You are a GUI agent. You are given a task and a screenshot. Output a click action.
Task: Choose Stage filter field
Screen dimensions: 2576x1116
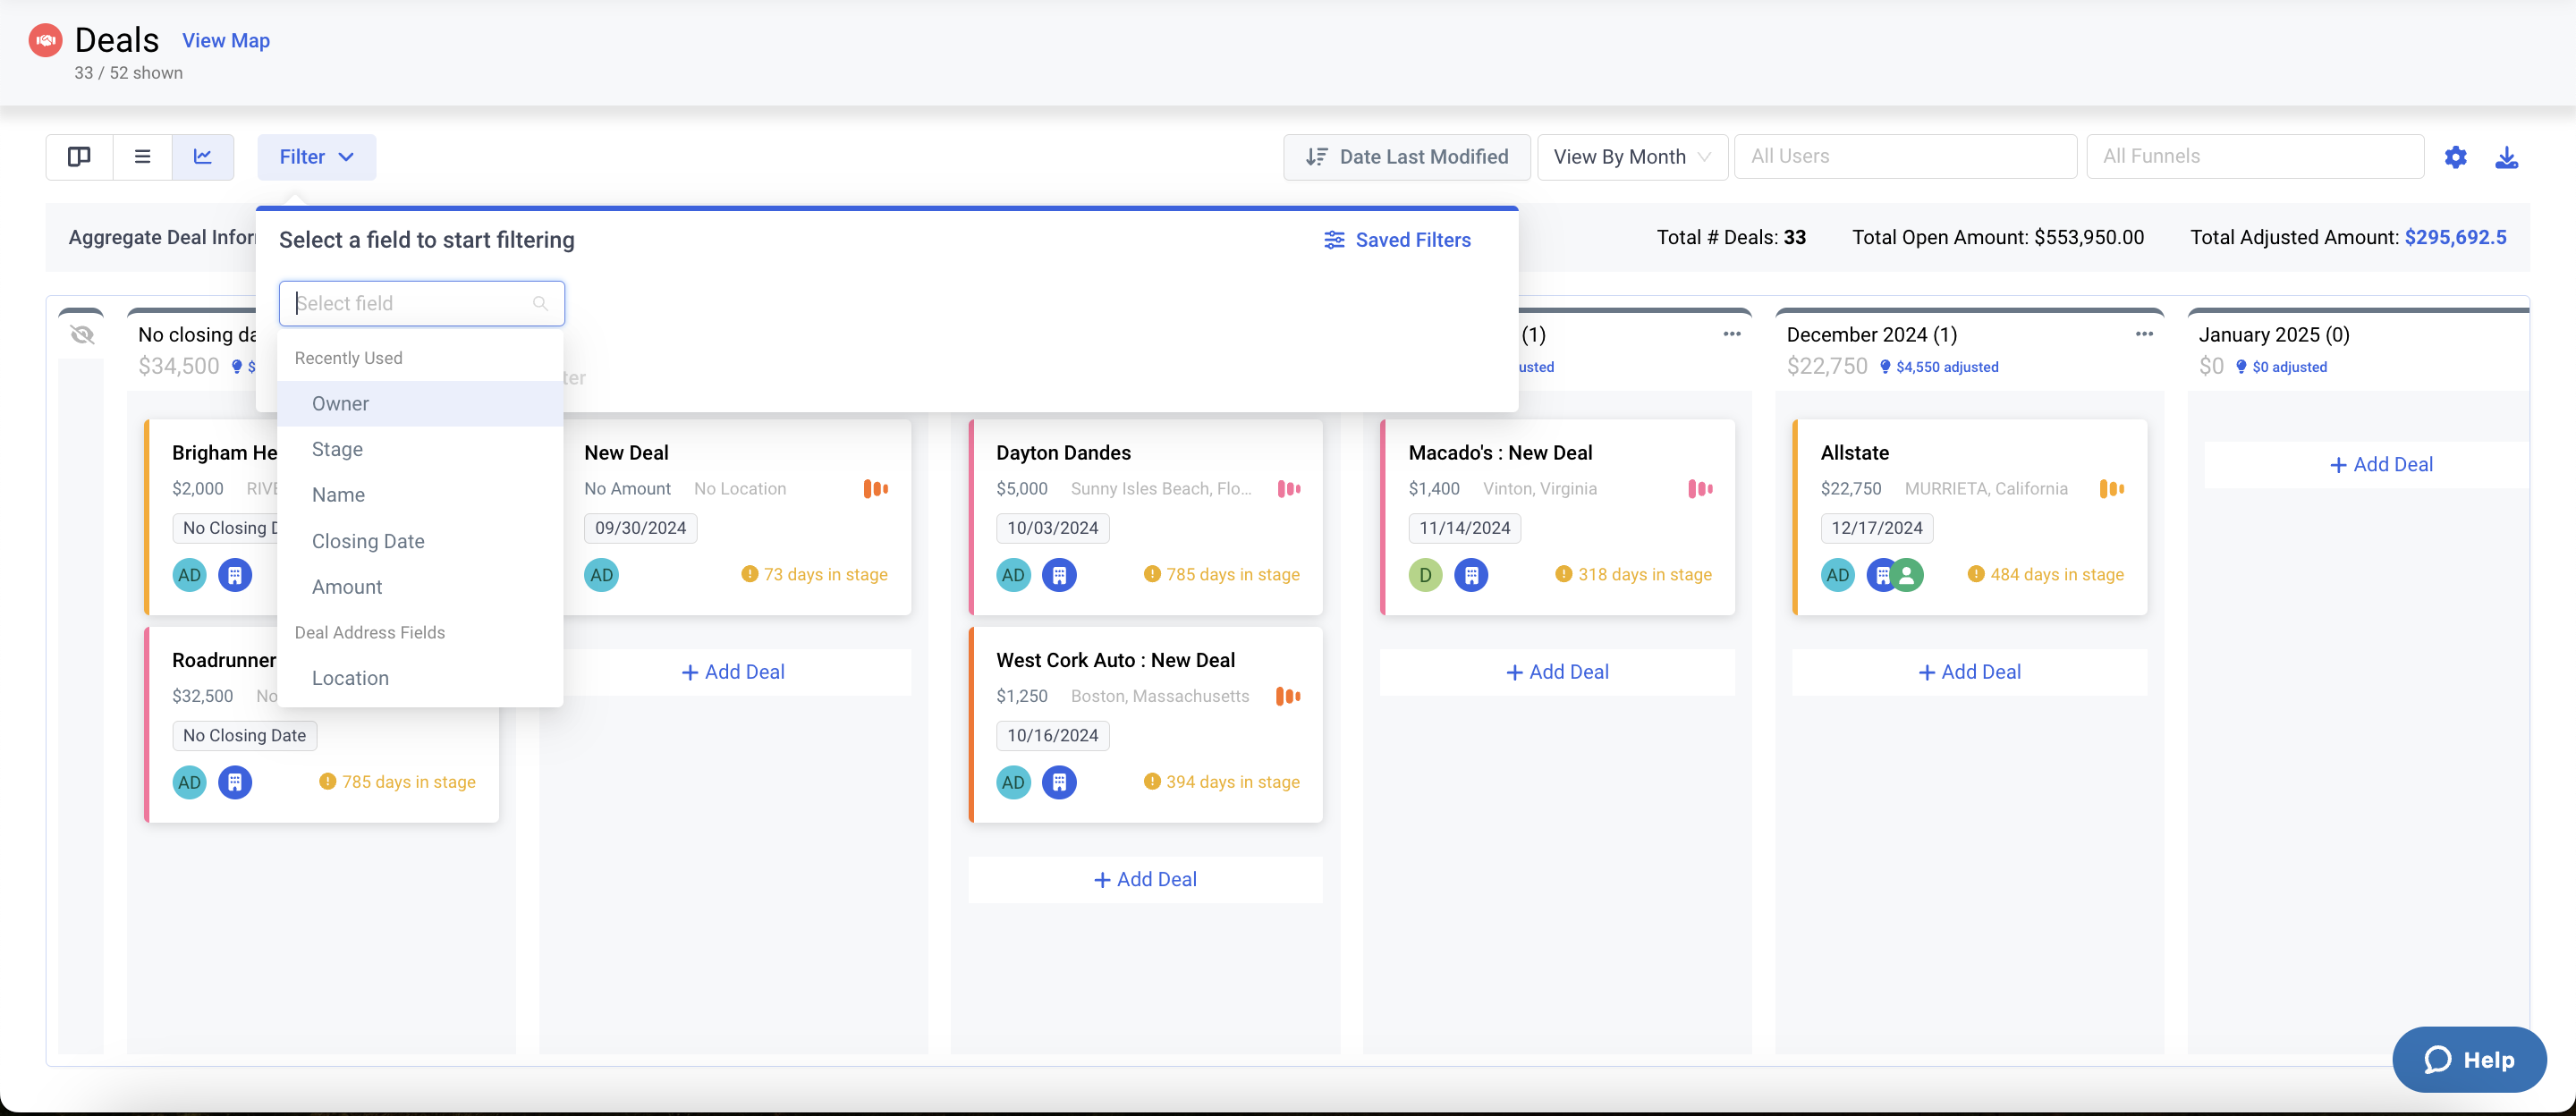tap(421, 450)
